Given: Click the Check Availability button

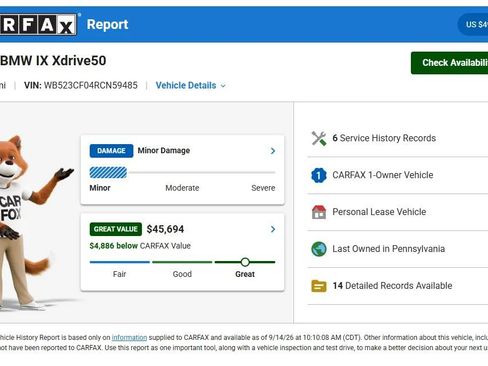Looking at the screenshot, I should click(x=449, y=63).
